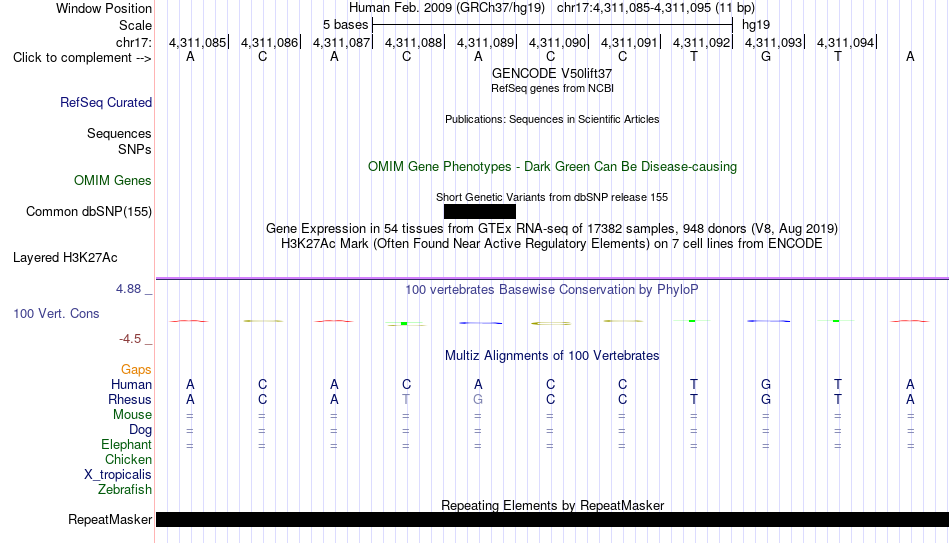The height and width of the screenshot is (543, 950).
Task: Click the Human species row label
Action: [x=131, y=385]
